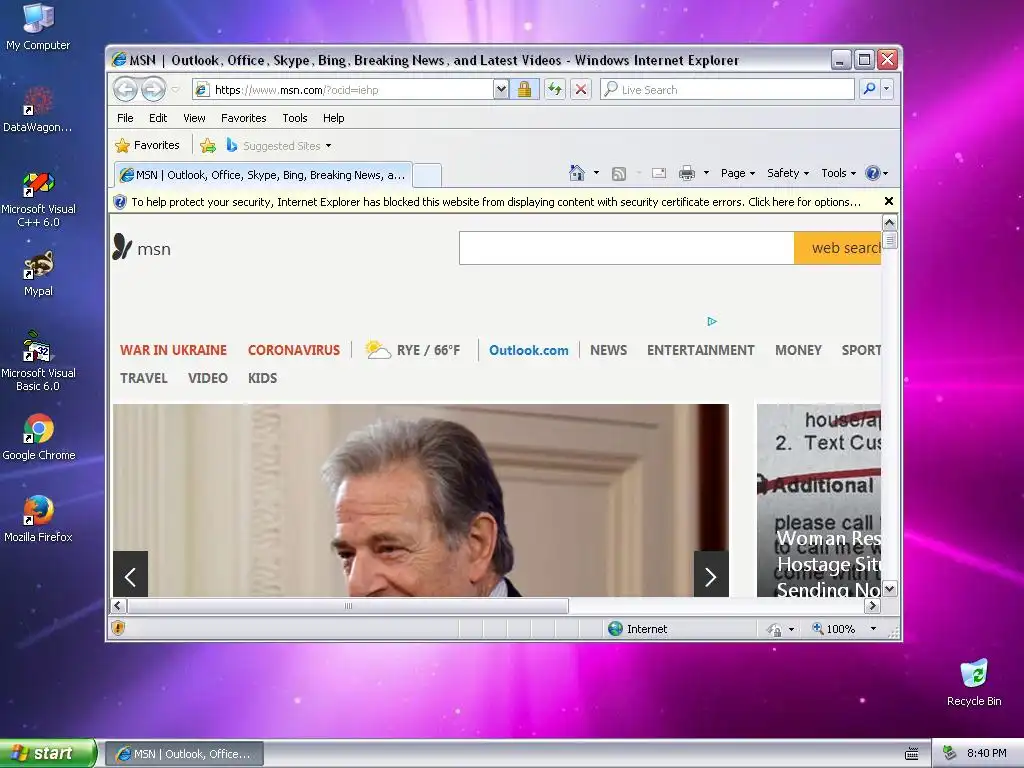Select the Google Chrome desktop icon
The height and width of the screenshot is (768, 1024).
pos(39,438)
